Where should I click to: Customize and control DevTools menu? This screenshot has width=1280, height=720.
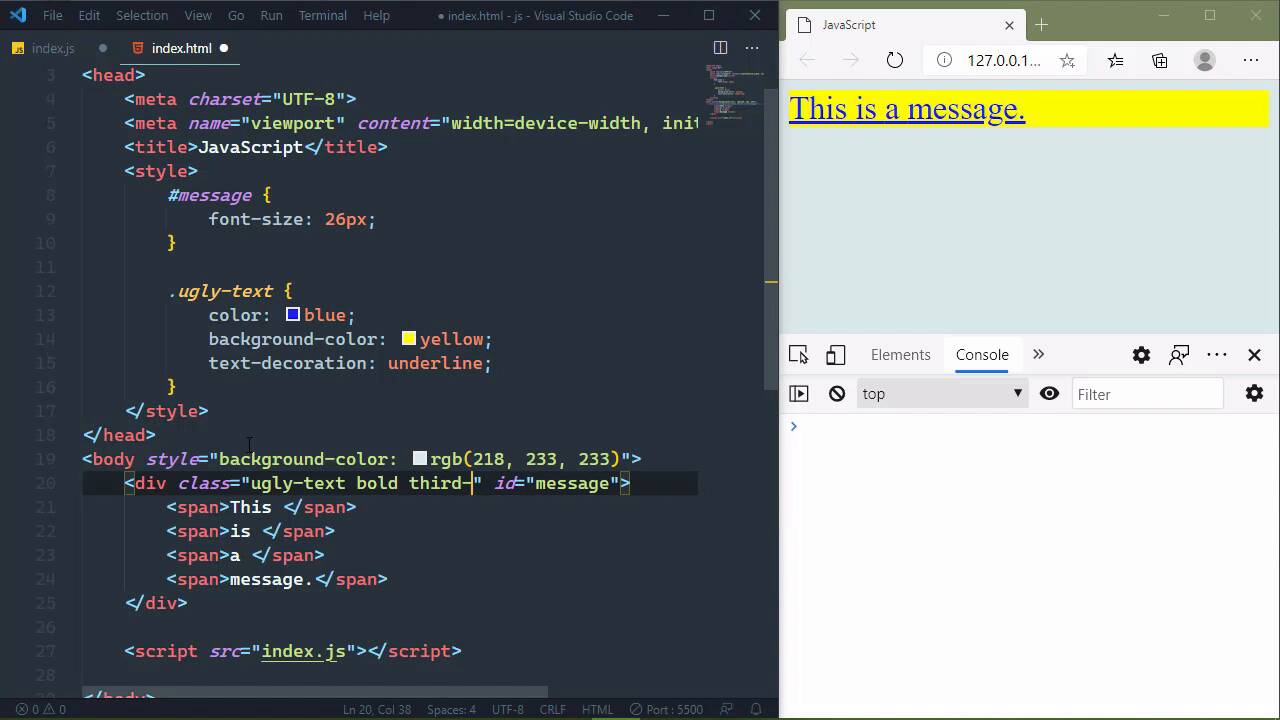pyautogui.click(x=1217, y=355)
